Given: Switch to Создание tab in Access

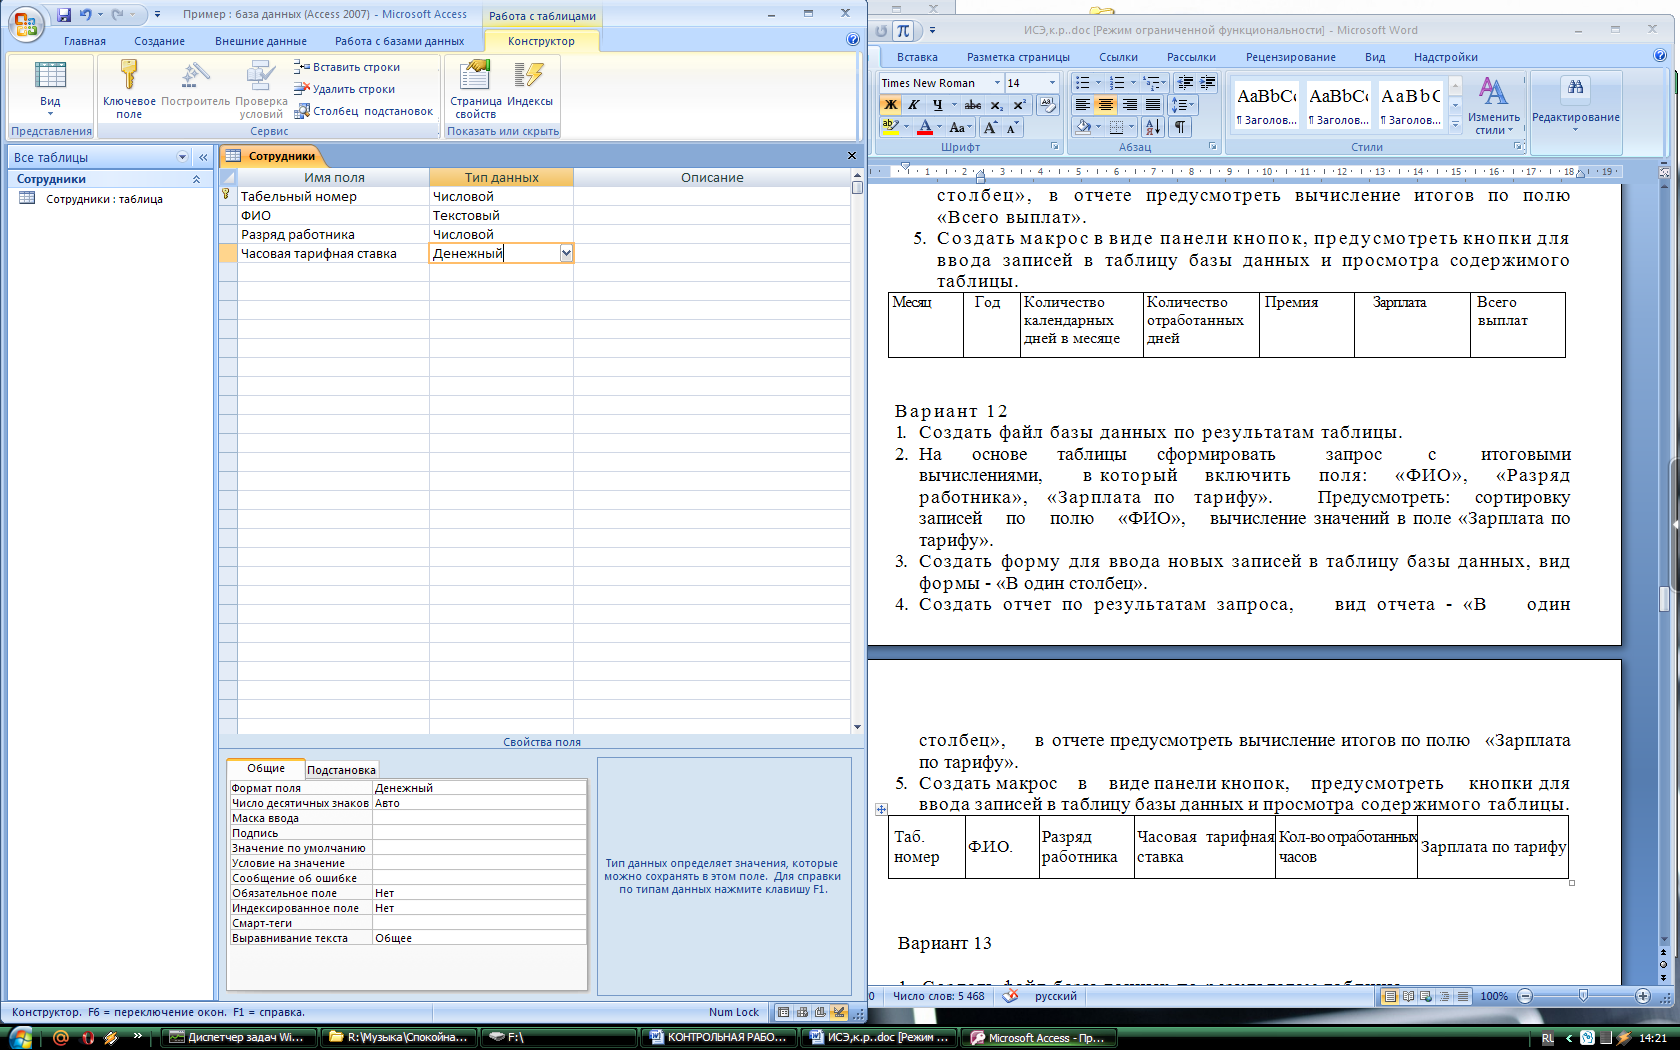Looking at the screenshot, I should pos(160,41).
